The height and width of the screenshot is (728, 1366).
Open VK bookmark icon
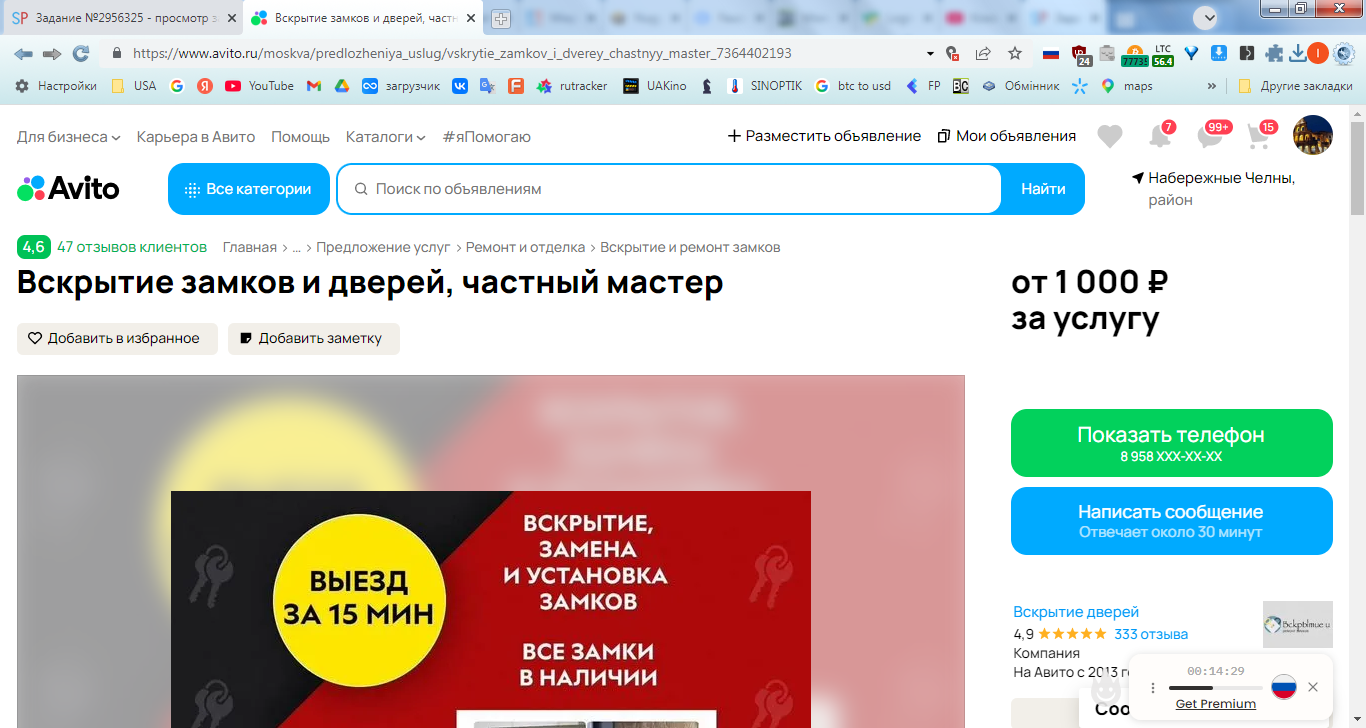click(x=460, y=86)
